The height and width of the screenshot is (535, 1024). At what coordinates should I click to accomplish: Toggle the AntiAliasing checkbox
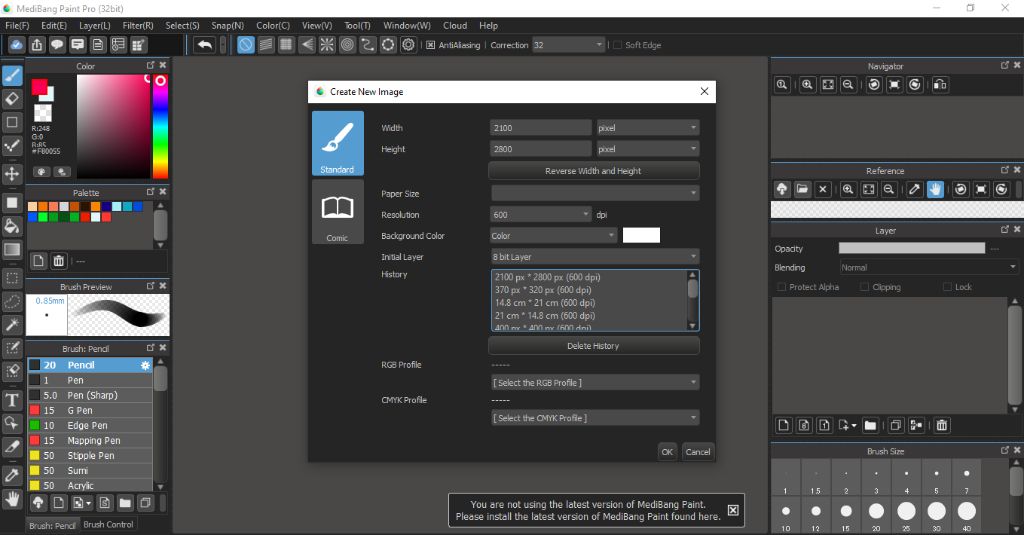coord(430,45)
